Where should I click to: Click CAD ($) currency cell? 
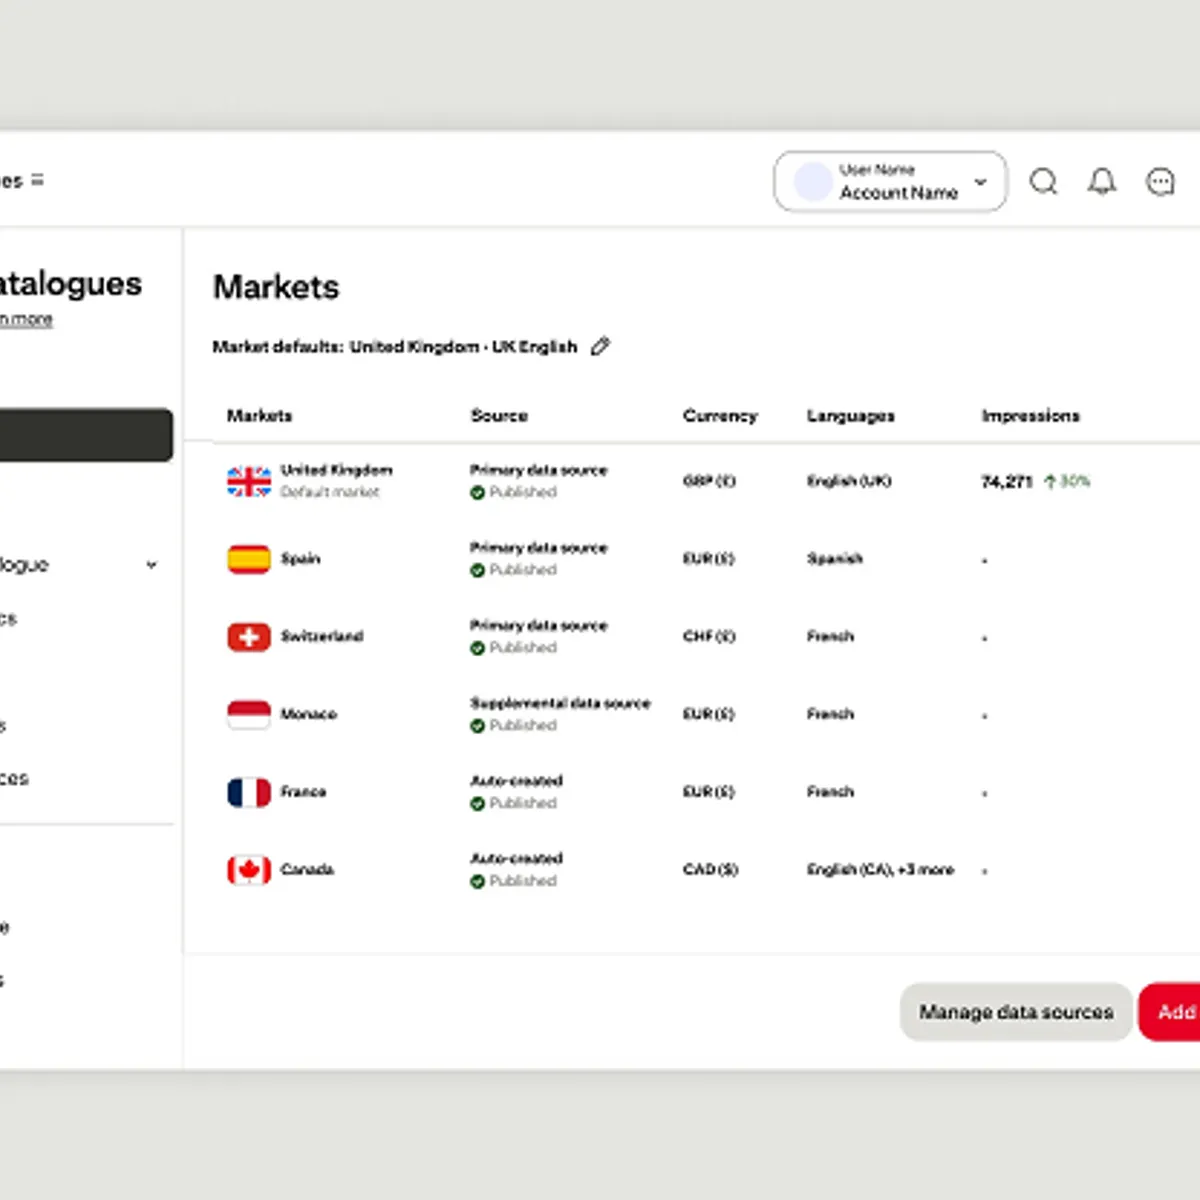tap(710, 870)
